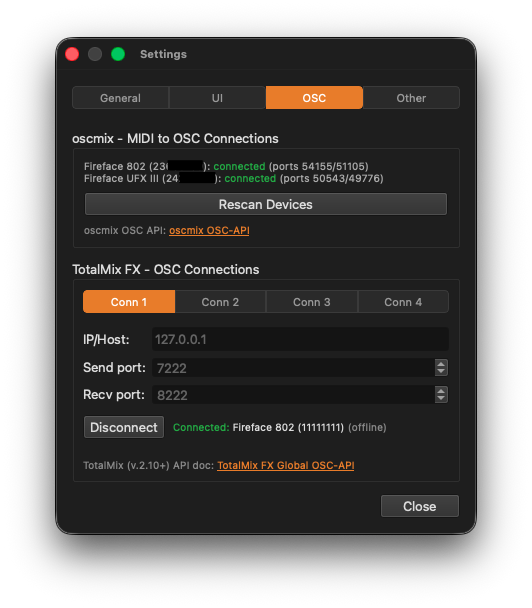Viewport: 532px width, 608px height.
Task: Click 'oscmix - MIDI to OSC Connections' heading
Action: 175,138
